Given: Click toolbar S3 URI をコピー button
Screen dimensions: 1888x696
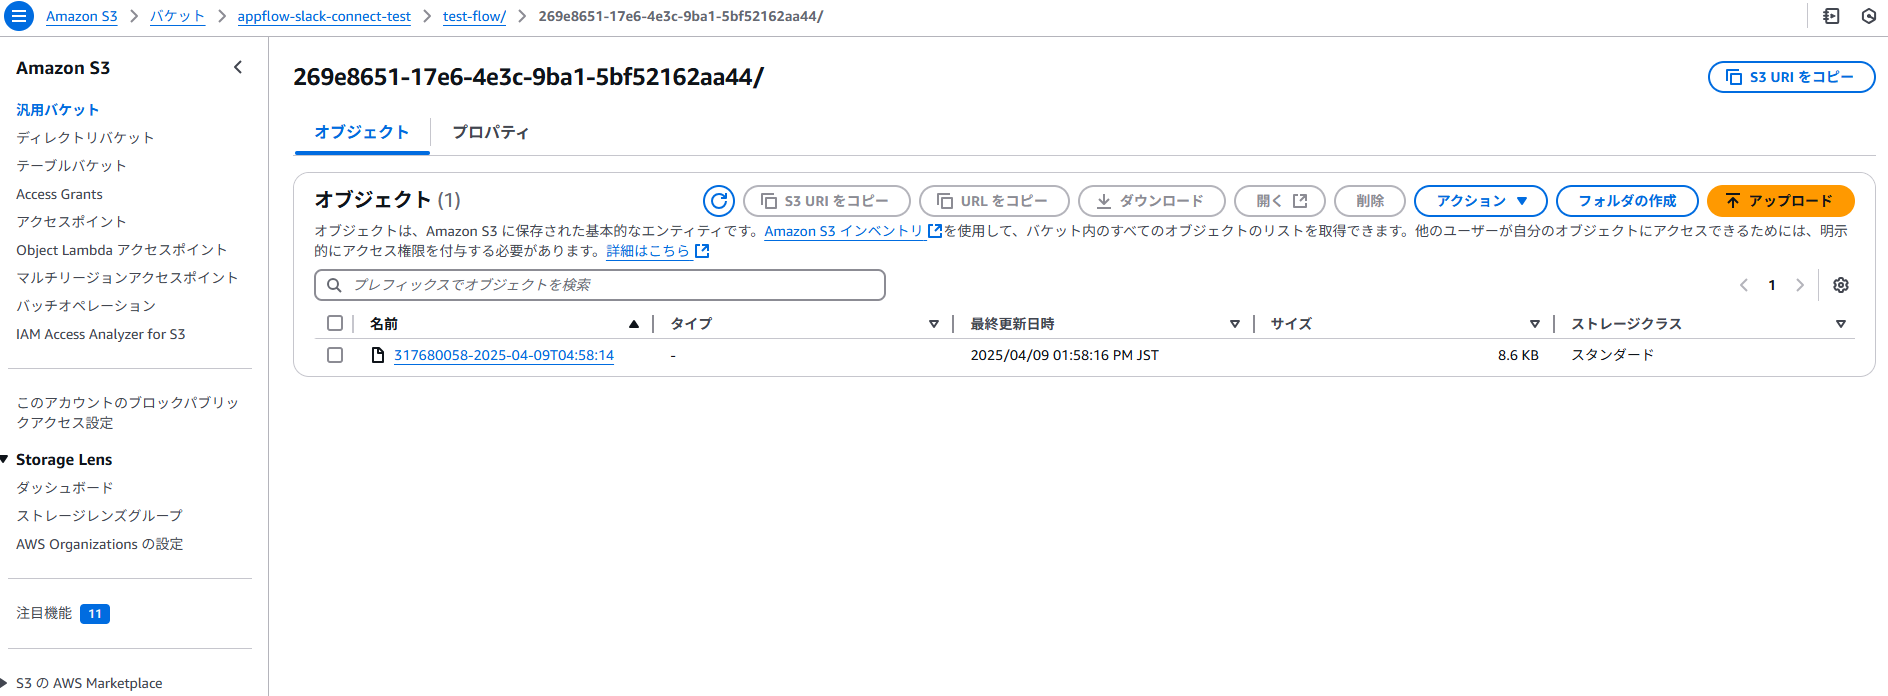Looking at the screenshot, I should pos(826,201).
